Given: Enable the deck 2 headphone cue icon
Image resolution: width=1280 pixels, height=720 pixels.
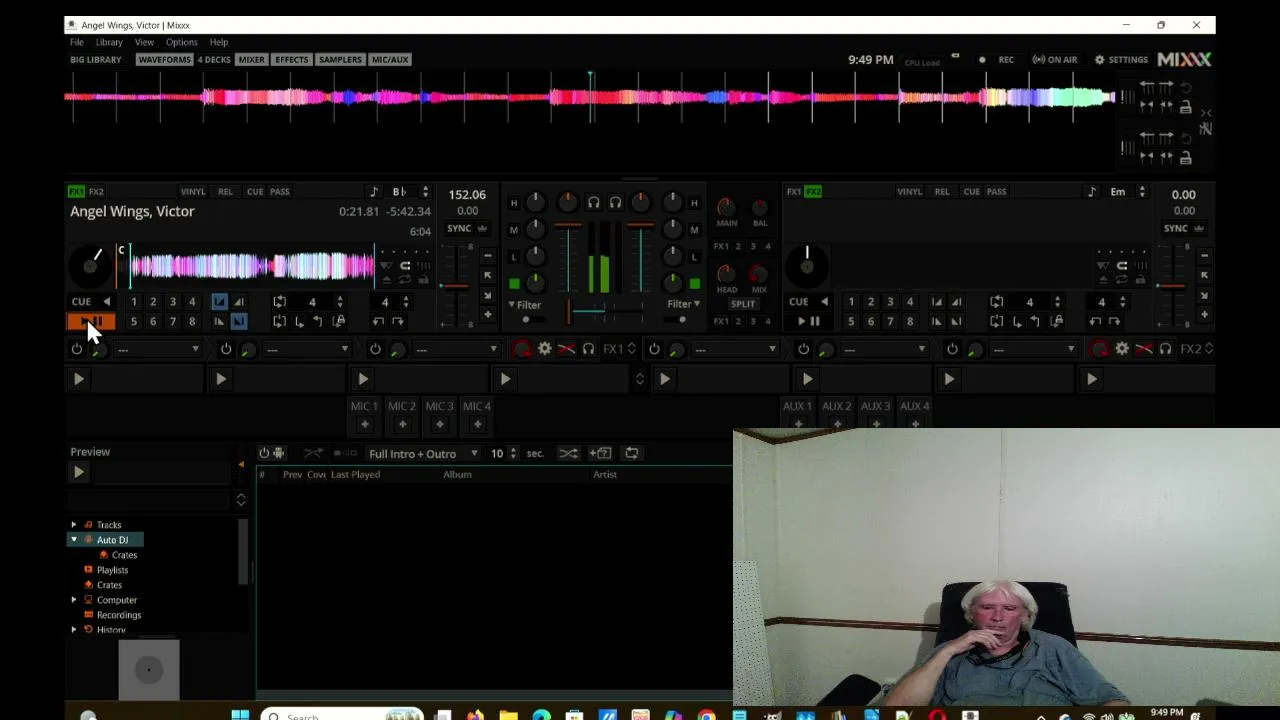Looking at the screenshot, I should (x=615, y=203).
